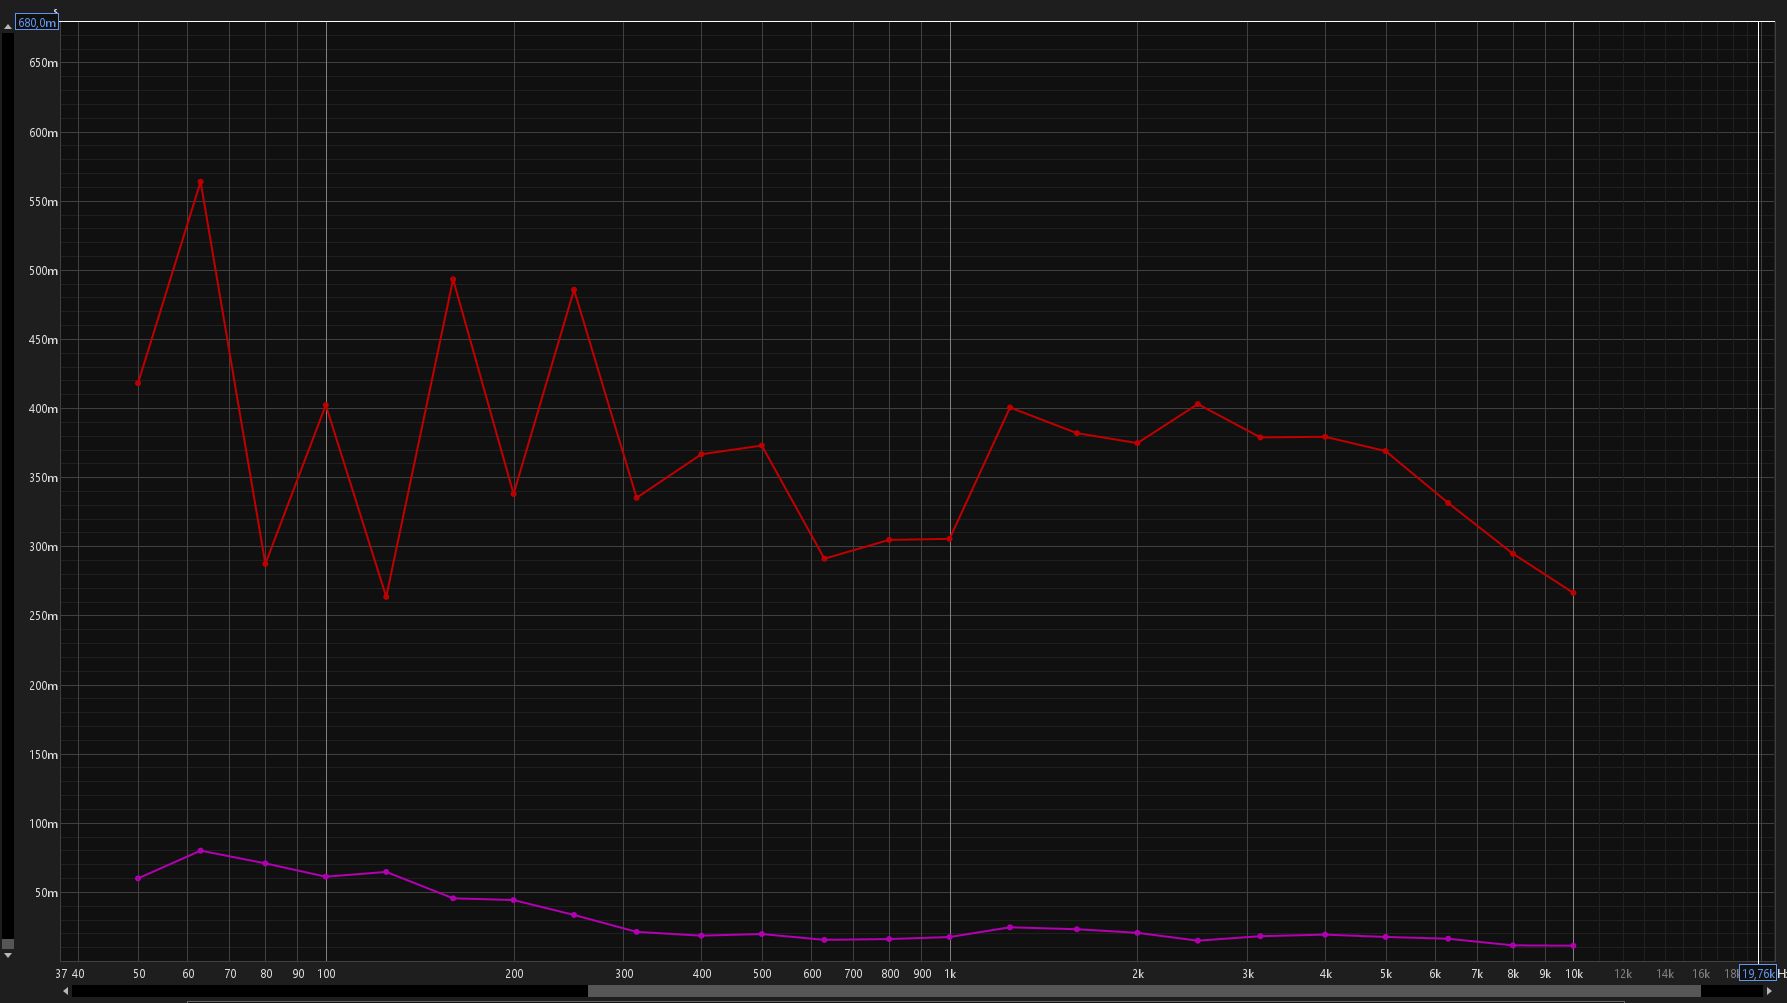Click the 300m Y-axis label
Viewport: 1787px width, 1003px height.
44,547
